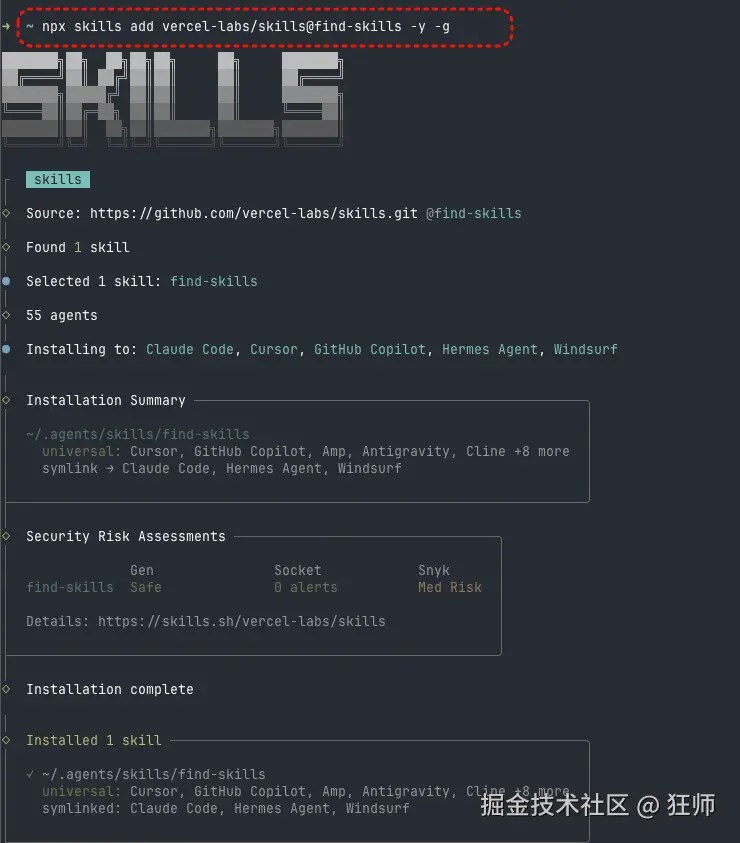Click the 'Found 1 skill' line
The image size is (740, 843).
pos(78,247)
